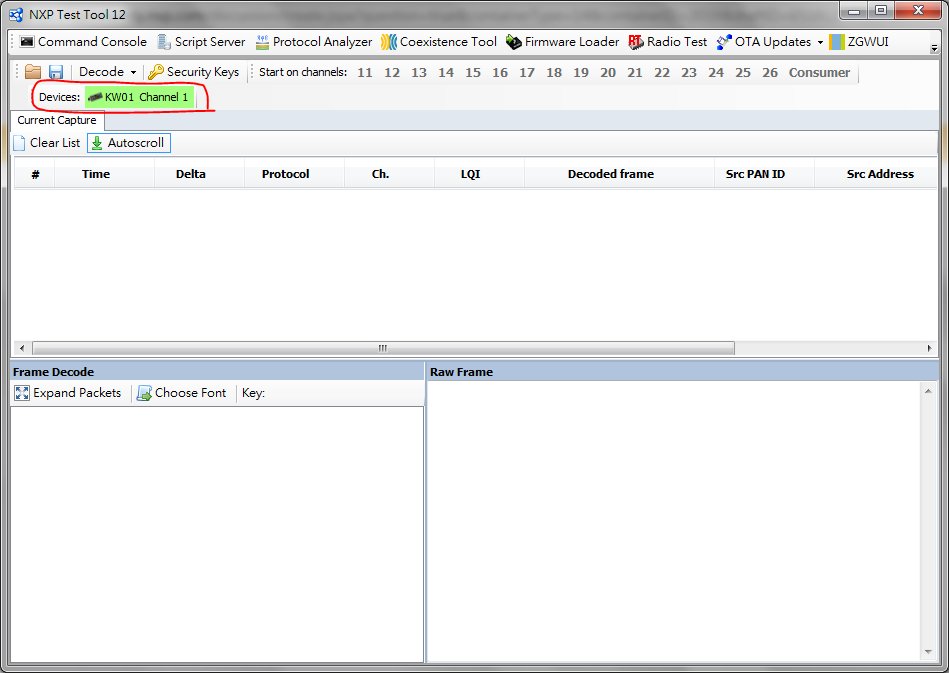Click the open file folder icon
Screen dimensions: 949x673
pyautogui.click(x=33, y=72)
